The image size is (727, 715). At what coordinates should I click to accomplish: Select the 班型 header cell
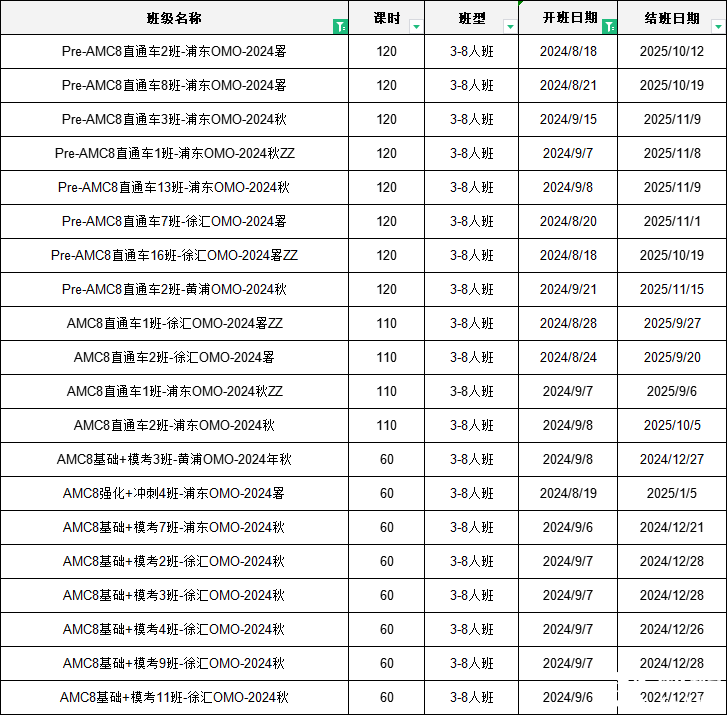click(x=472, y=18)
